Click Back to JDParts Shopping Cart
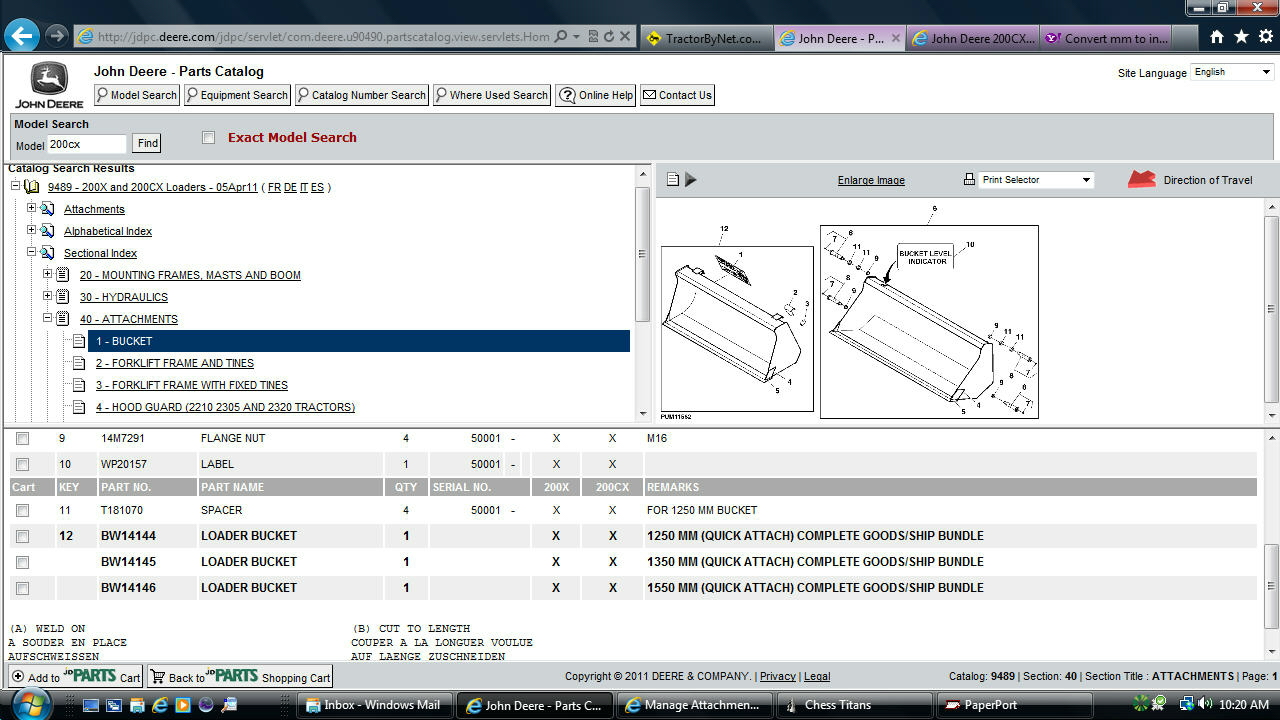Viewport: 1280px width, 720px height. pos(240,677)
